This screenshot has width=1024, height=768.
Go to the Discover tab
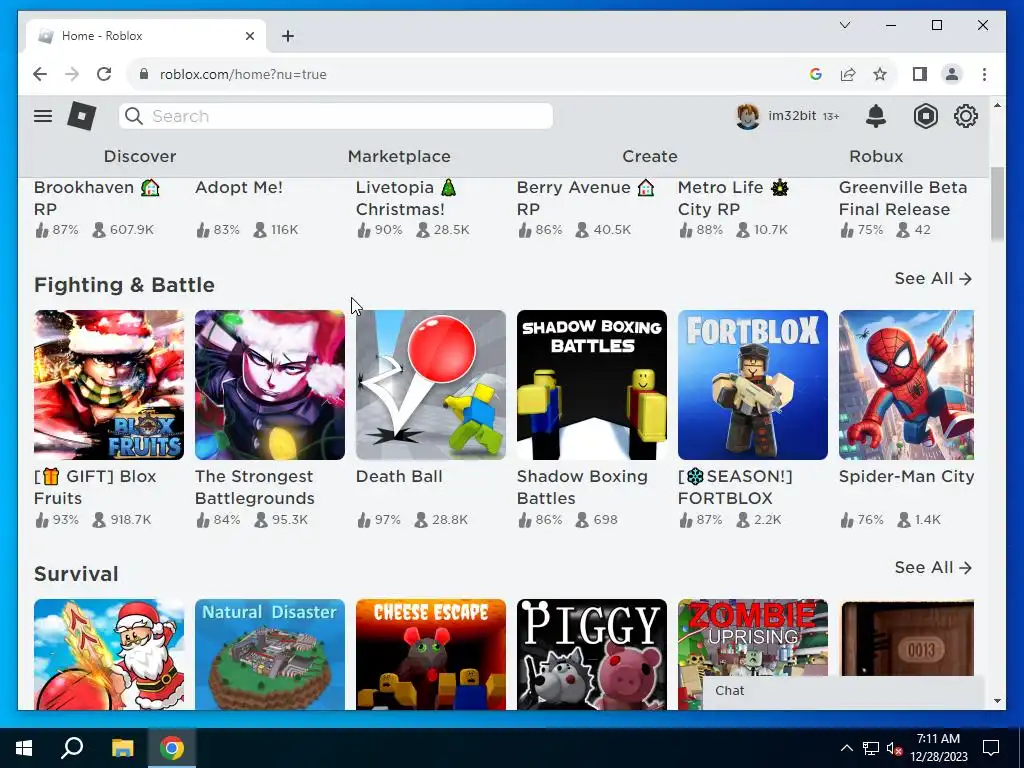pyautogui.click(x=140, y=156)
